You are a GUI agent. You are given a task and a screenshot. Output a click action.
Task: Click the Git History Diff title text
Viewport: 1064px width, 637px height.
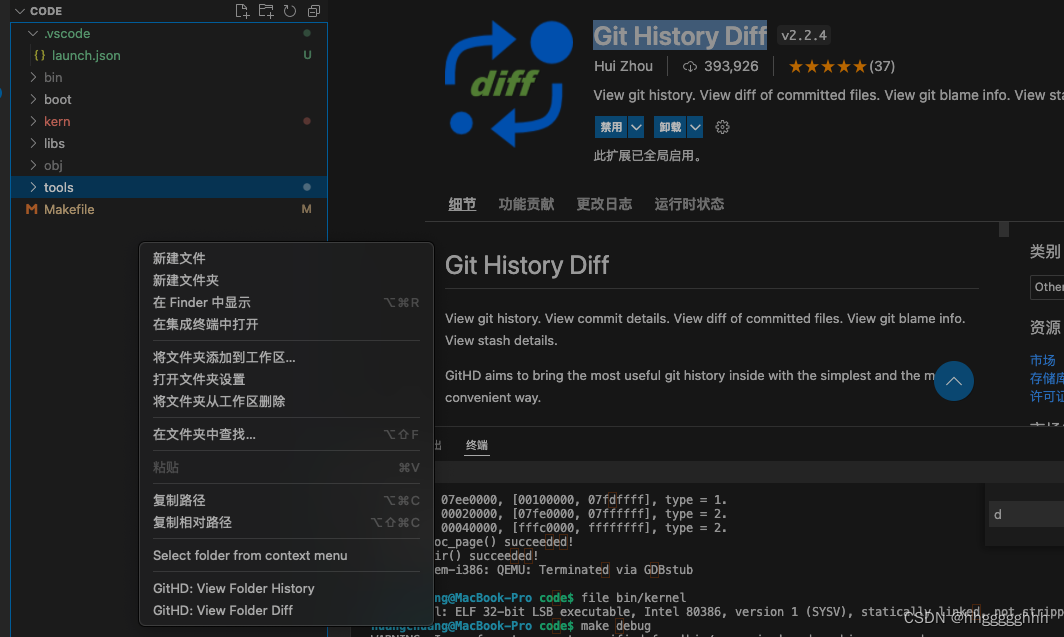pos(680,35)
